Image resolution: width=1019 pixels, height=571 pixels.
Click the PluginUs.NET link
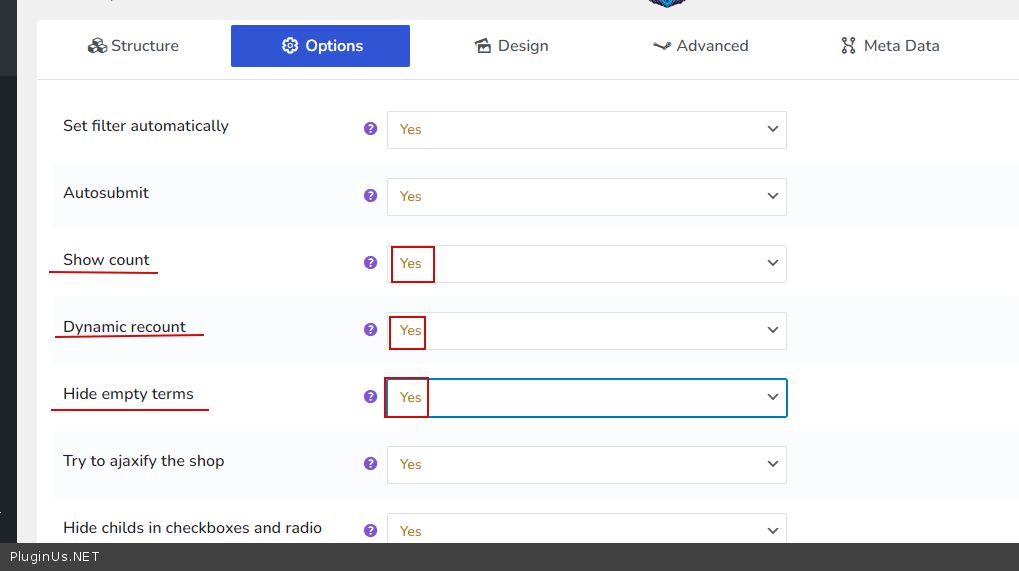click(55, 557)
